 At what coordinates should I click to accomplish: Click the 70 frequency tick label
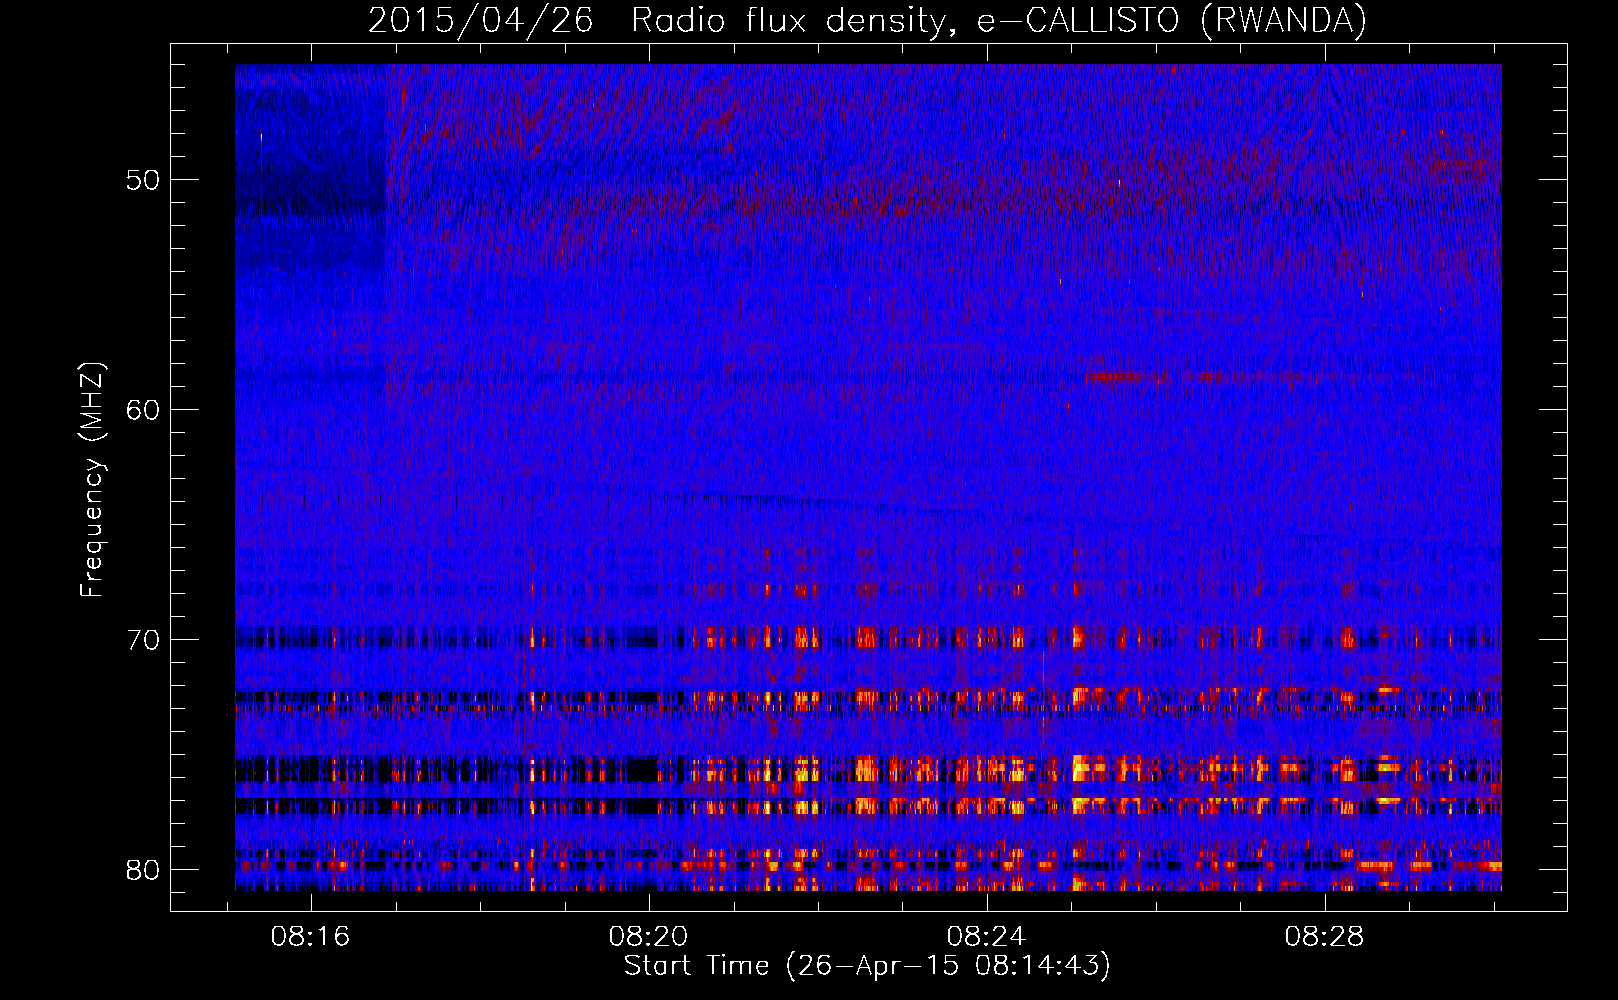tap(144, 640)
